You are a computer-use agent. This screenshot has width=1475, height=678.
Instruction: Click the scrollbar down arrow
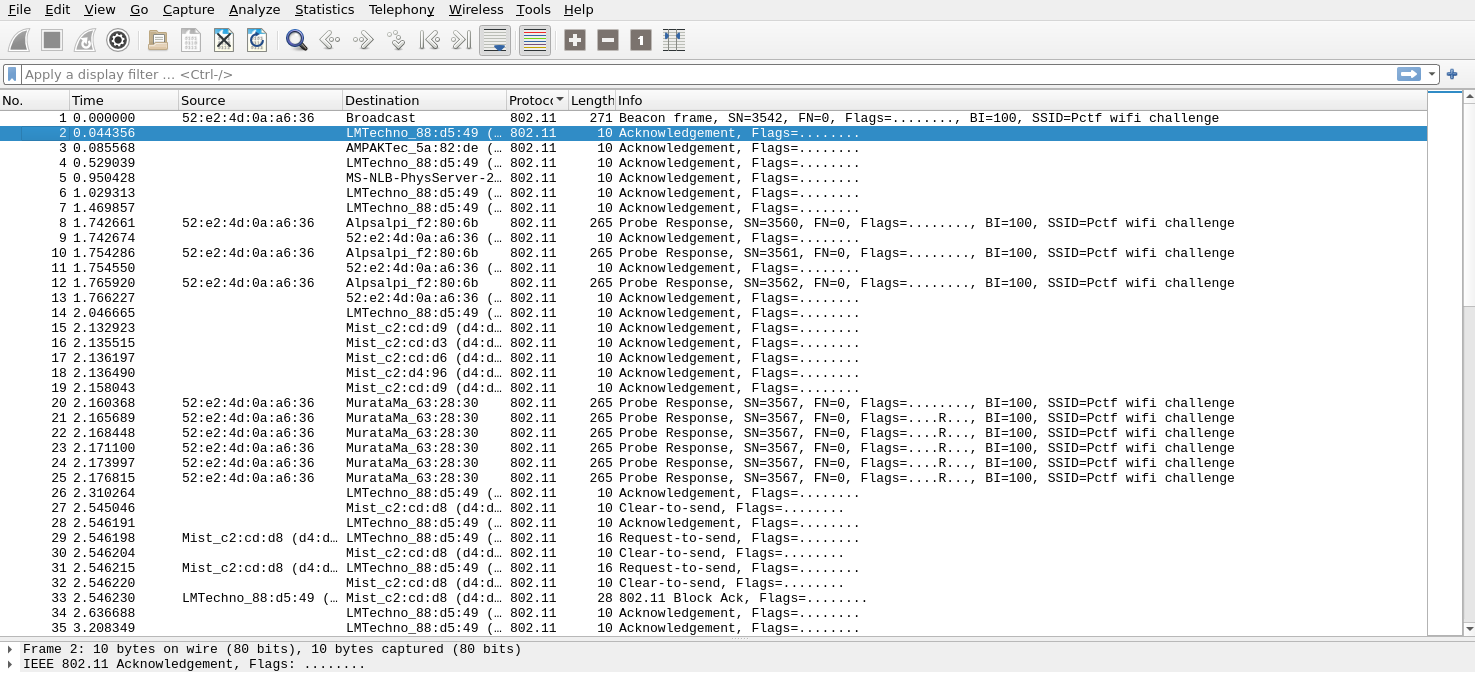[x=1468, y=628]
